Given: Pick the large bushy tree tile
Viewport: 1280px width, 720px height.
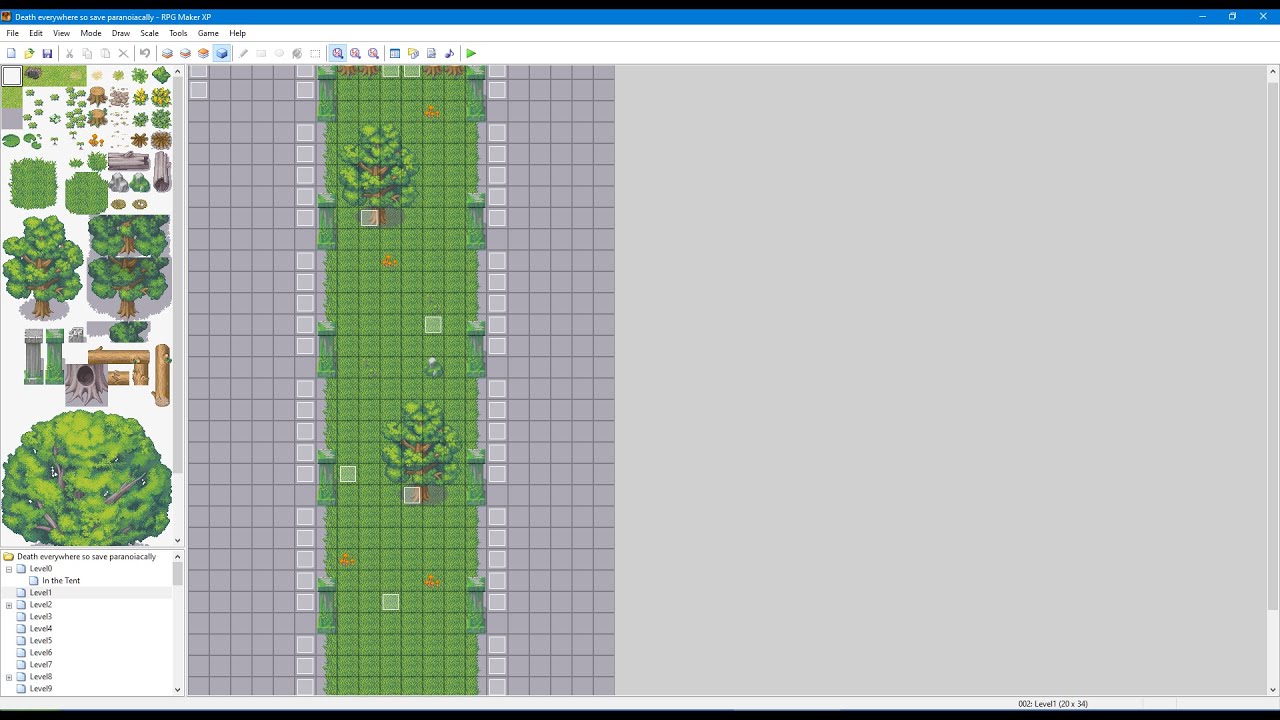Looking at the screenshot, I should tap(86, 477).
